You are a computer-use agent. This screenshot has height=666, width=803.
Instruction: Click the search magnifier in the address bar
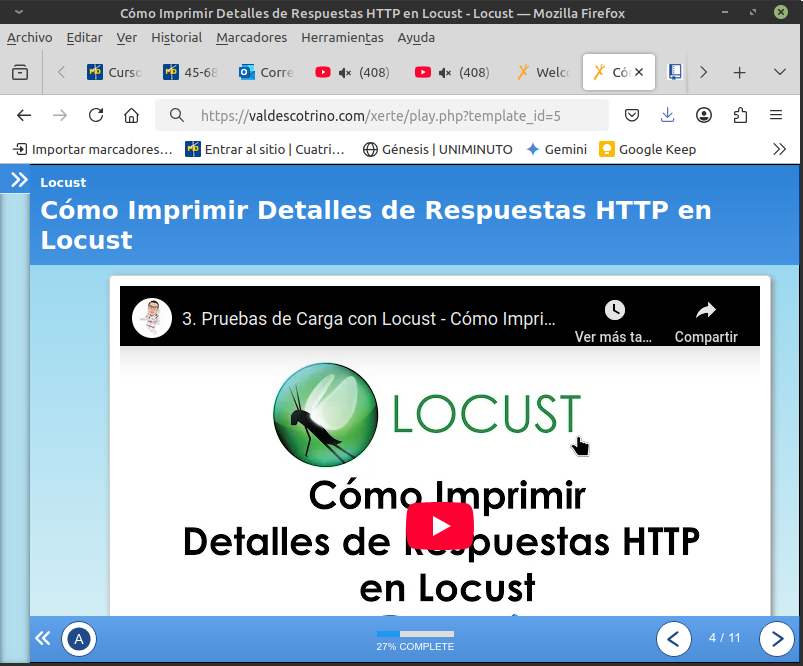(177, 115)
